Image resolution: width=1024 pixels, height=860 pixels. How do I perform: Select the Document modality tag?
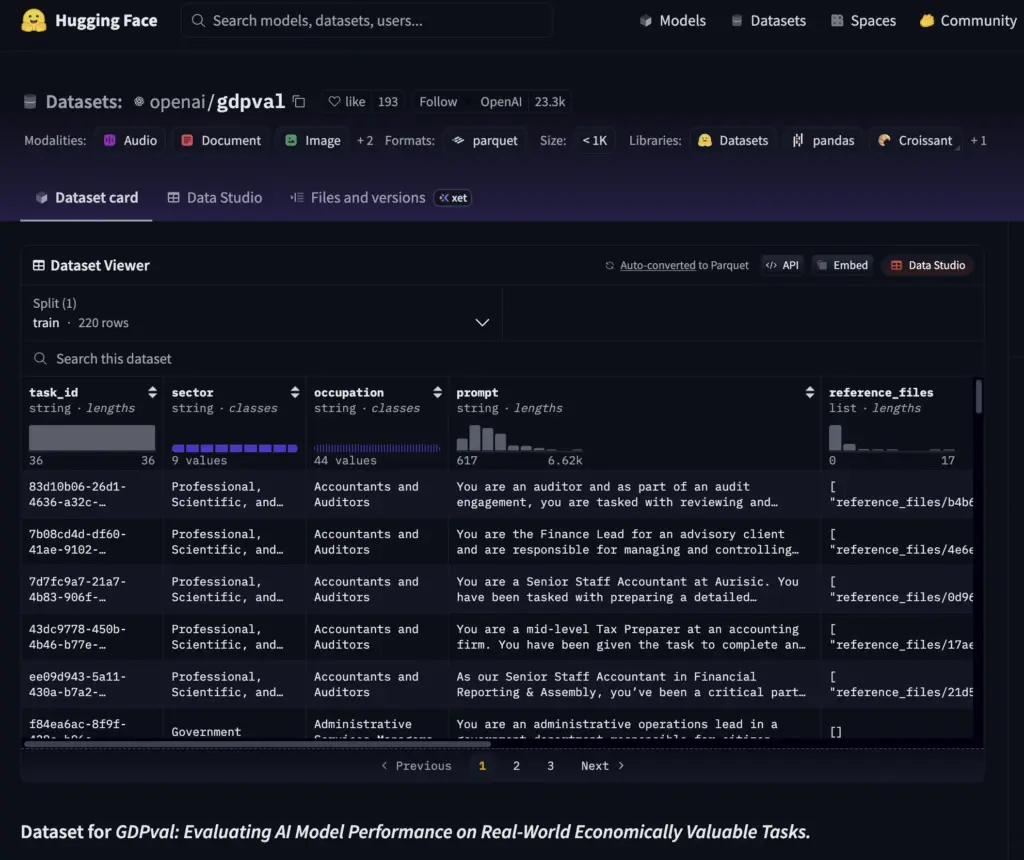pyautogui.click(x=221, y=141)
